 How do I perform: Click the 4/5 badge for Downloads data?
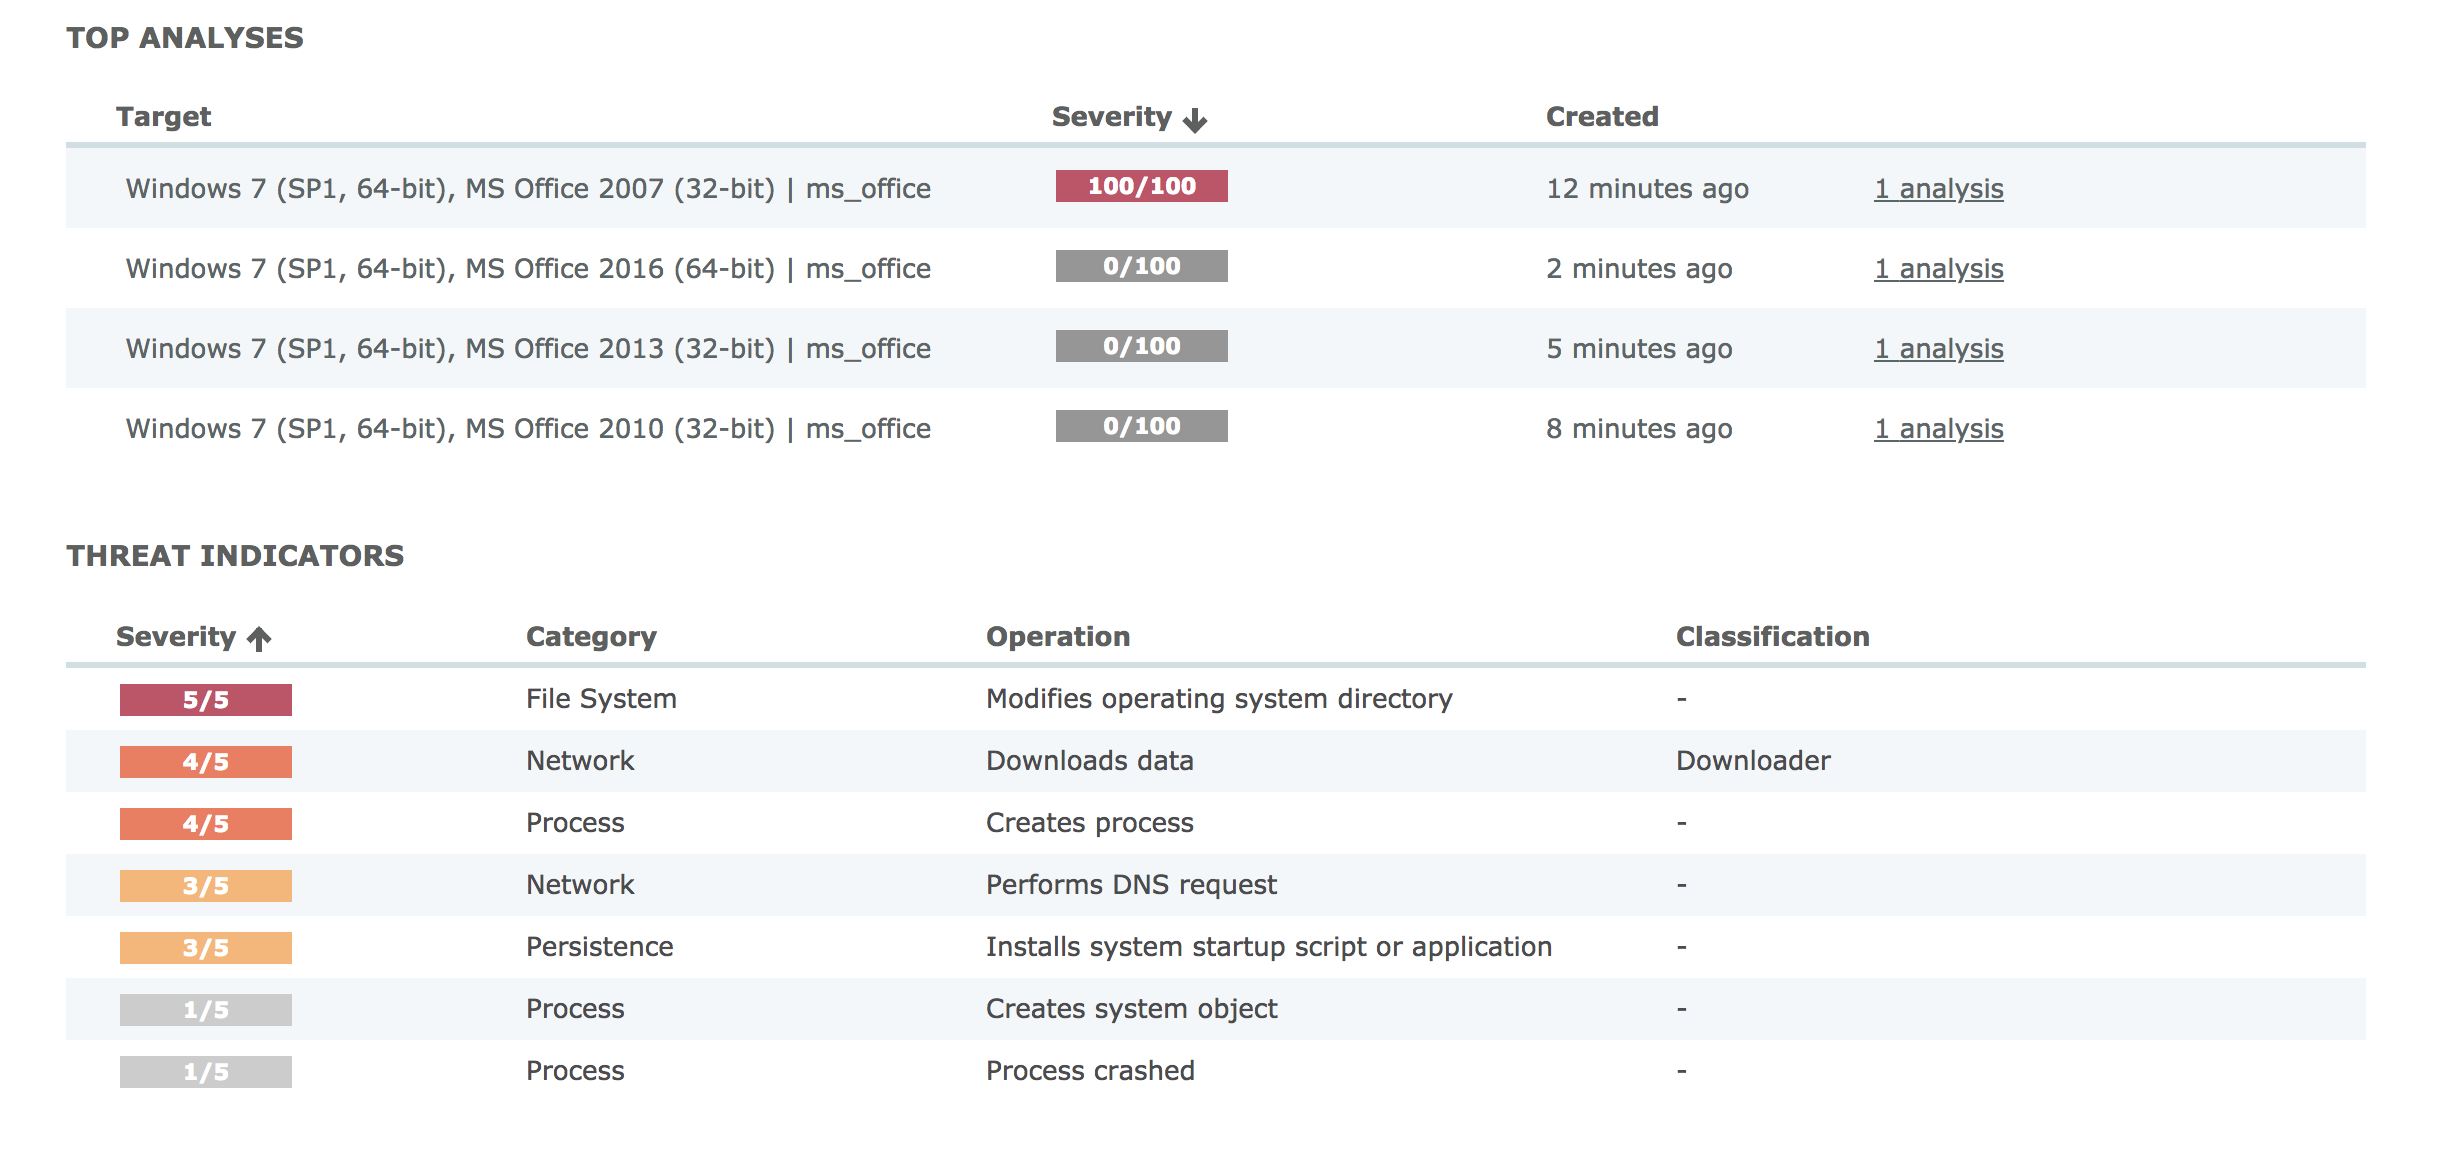coord(206,762)
